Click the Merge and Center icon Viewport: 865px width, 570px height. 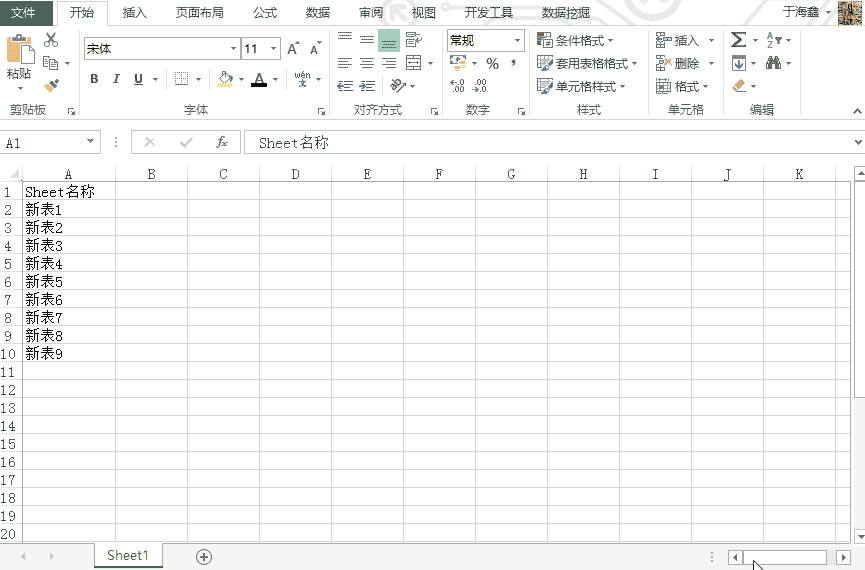pos(414,63)
